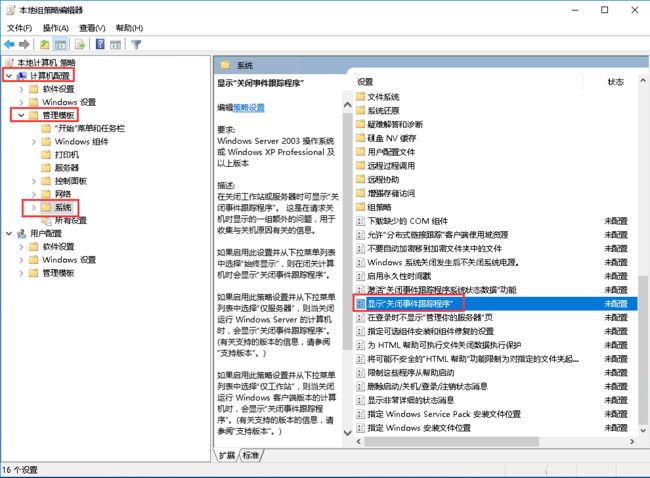Click the Filter funnel toolbar icon
The image size is (650, 478).
(x=136, y=44)
